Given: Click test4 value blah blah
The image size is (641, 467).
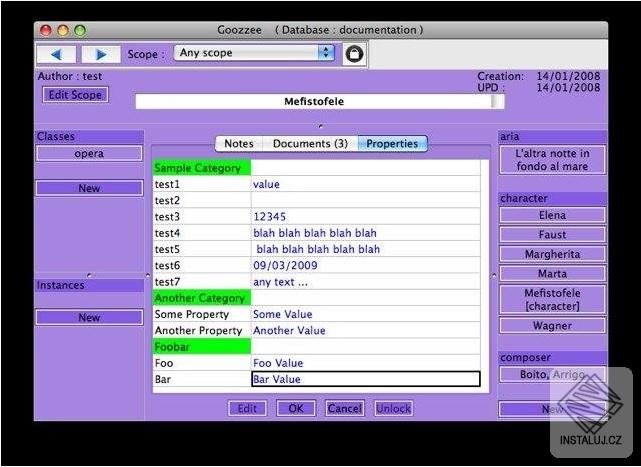Looking at the screenshot, I should pyautogui.click(x=366, y=233).
